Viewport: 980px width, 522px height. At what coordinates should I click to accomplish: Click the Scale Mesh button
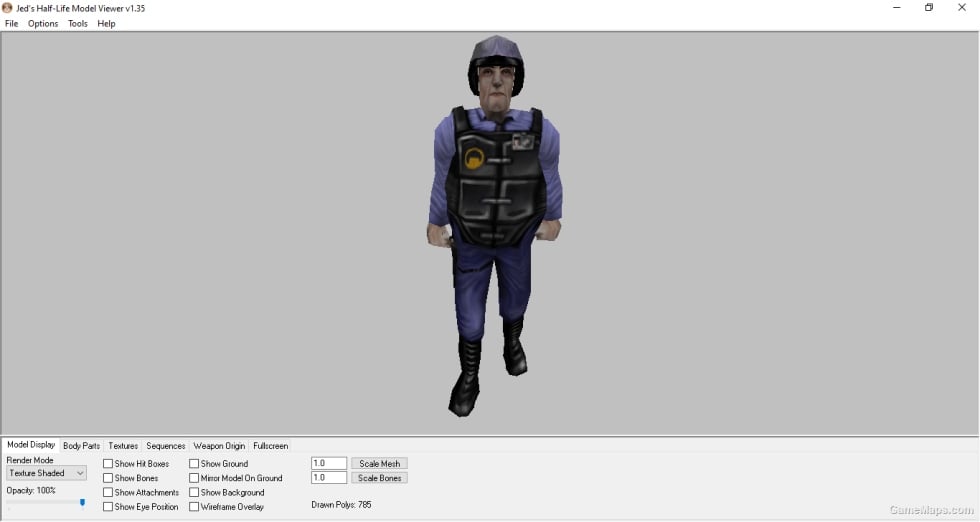pos(379,464)
